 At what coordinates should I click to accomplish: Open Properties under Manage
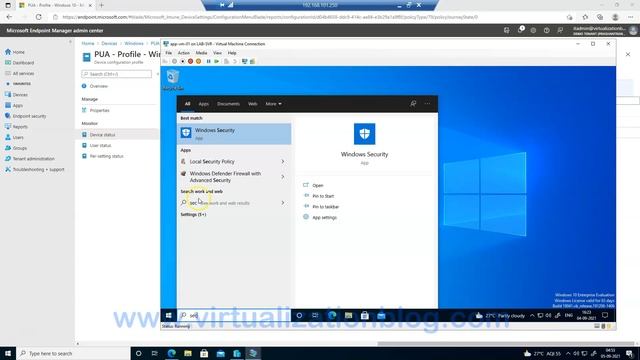tap(99, 110)
